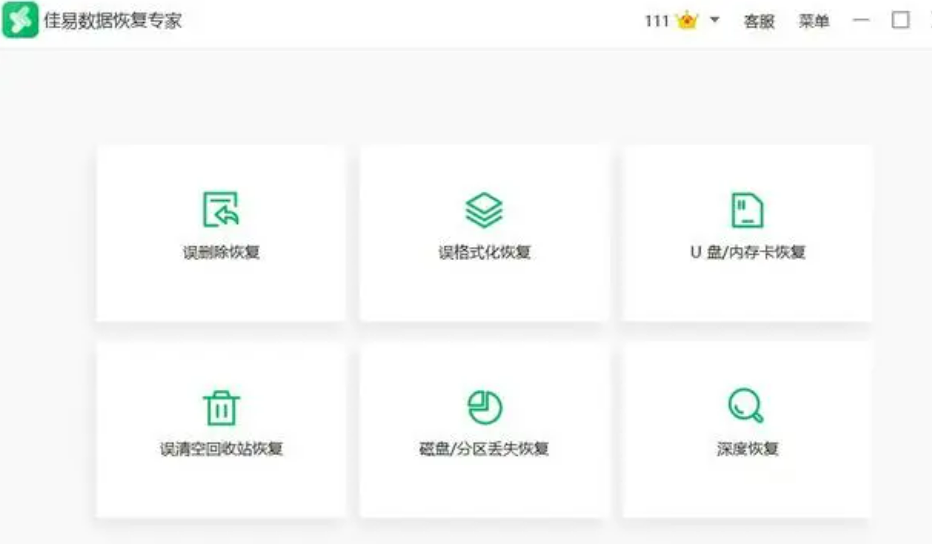Screen dimensions: 932x544
Task: Click the 误格式化恢复 stacked layers icon
Action: click(484, 209)
